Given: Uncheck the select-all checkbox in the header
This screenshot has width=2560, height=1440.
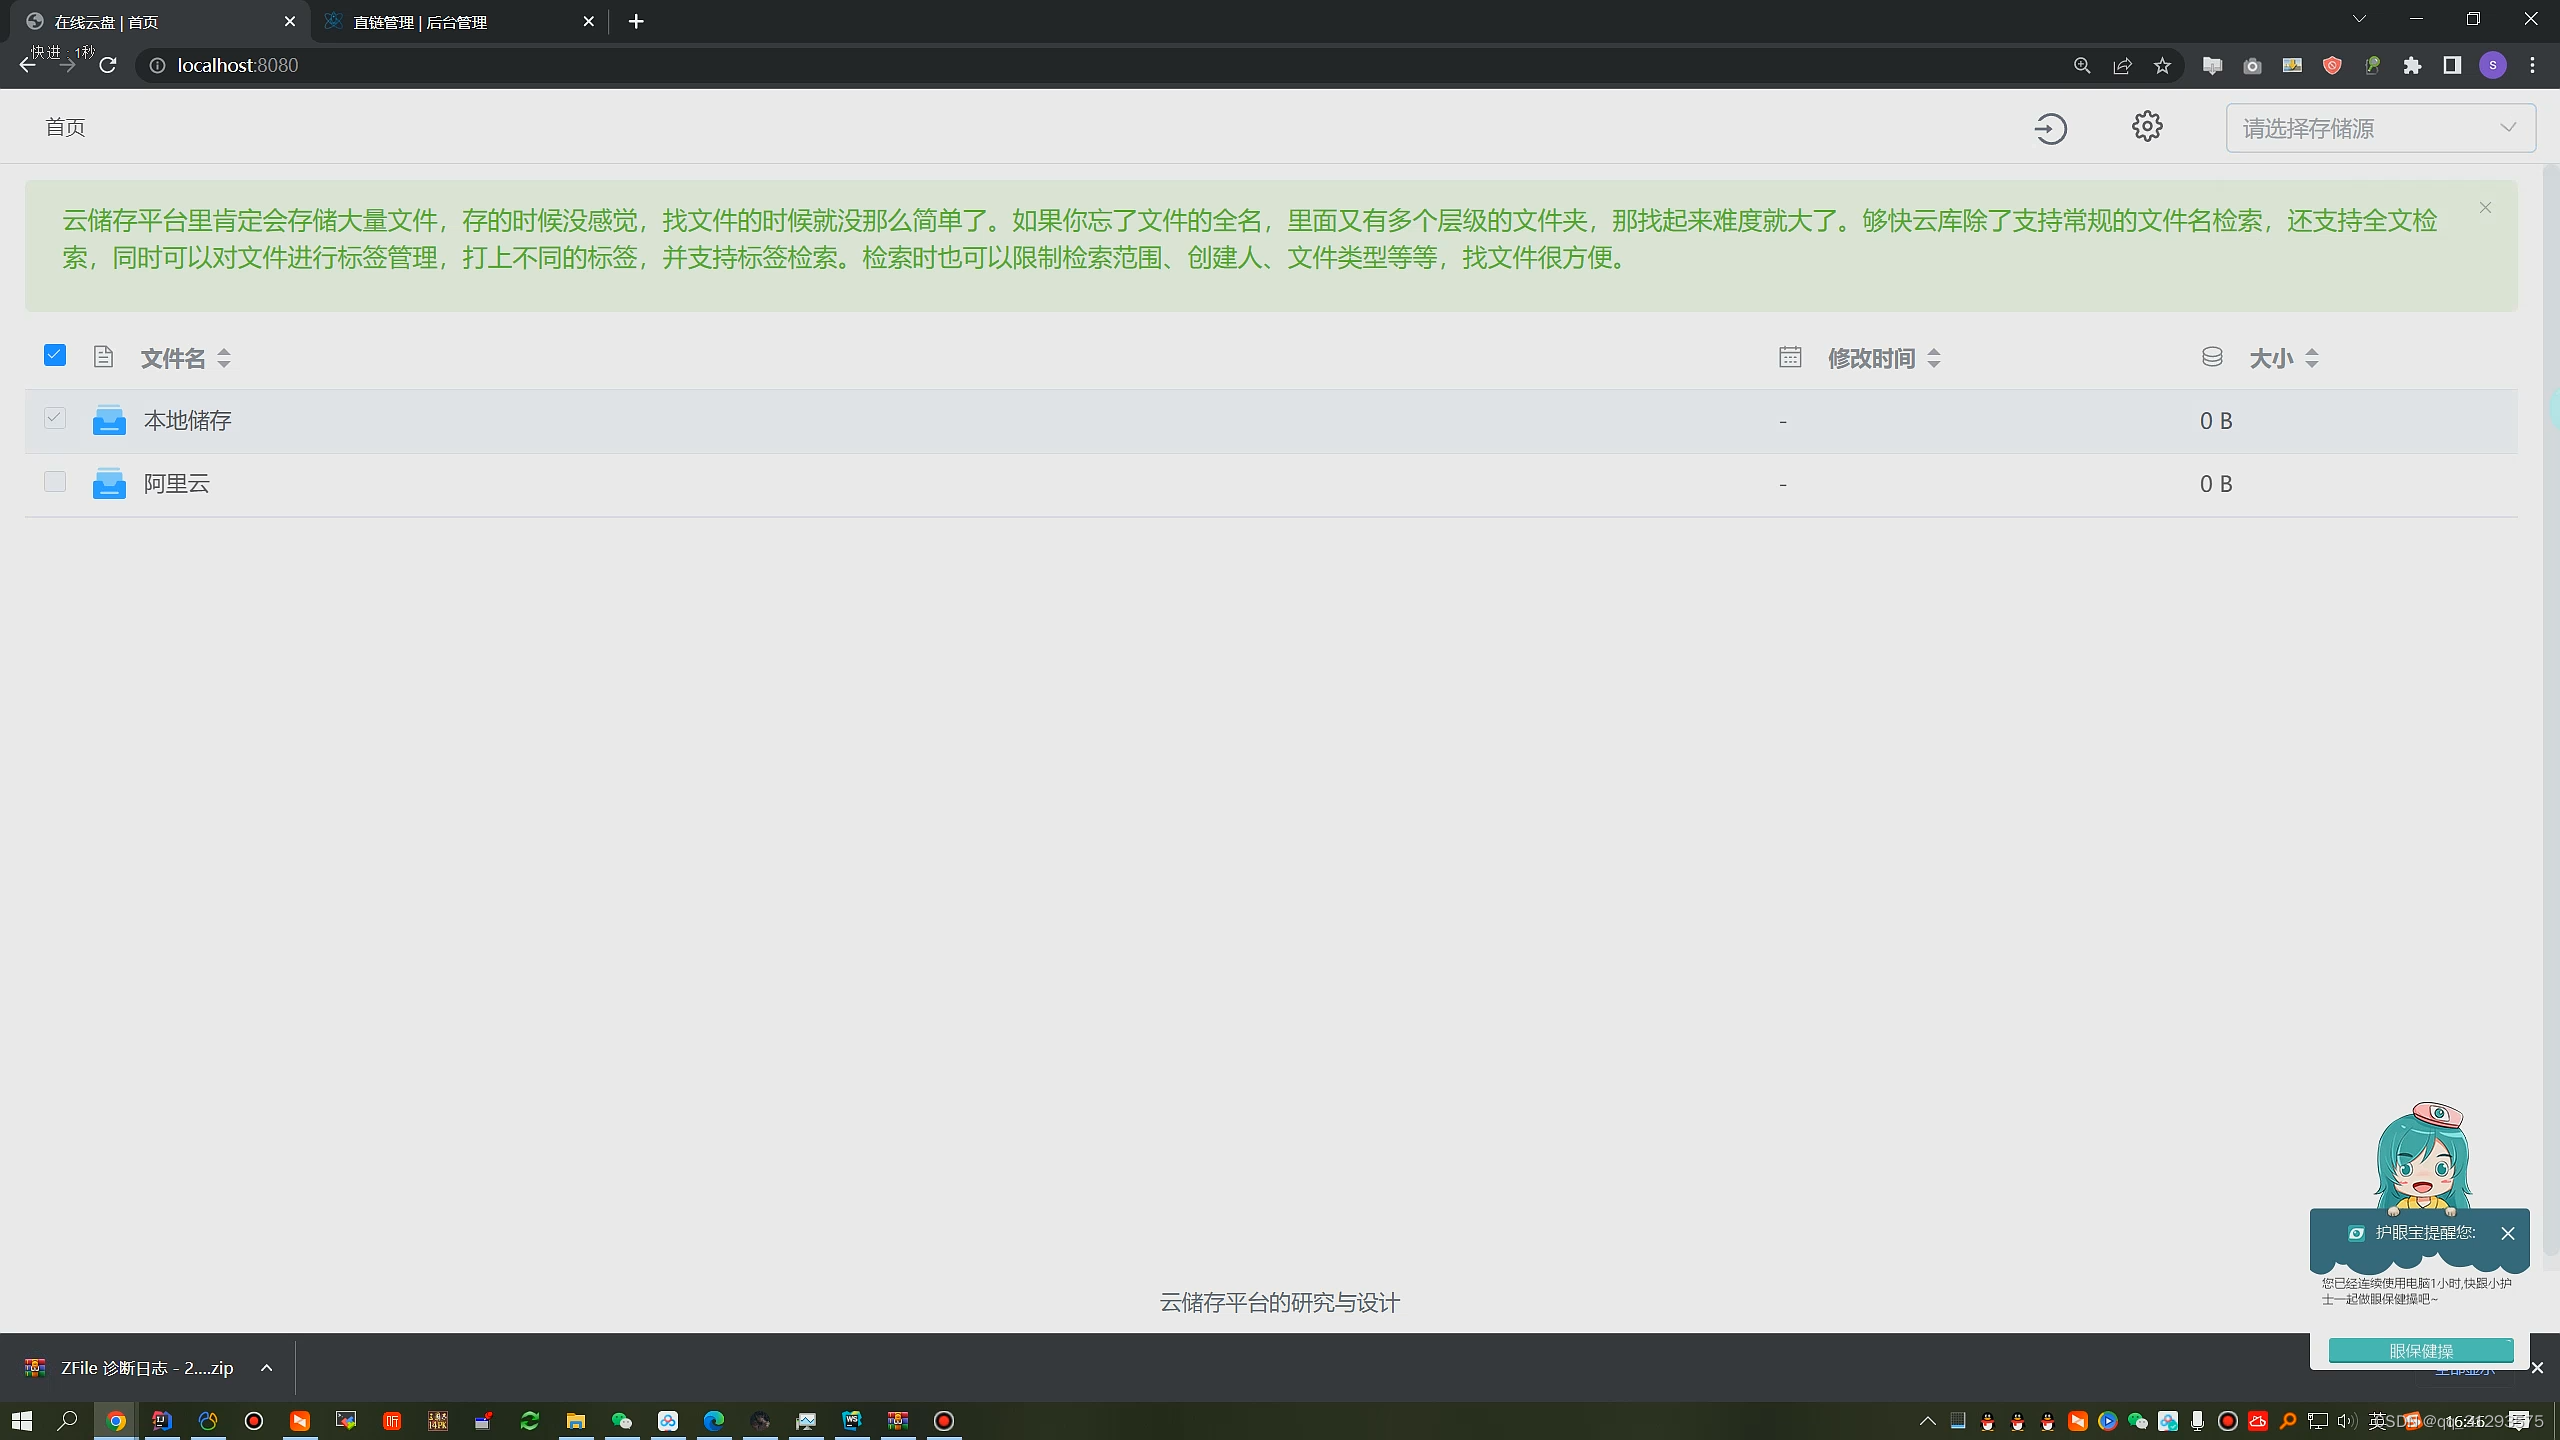Looking at the screenshot, I should click(x=54, y=355).
